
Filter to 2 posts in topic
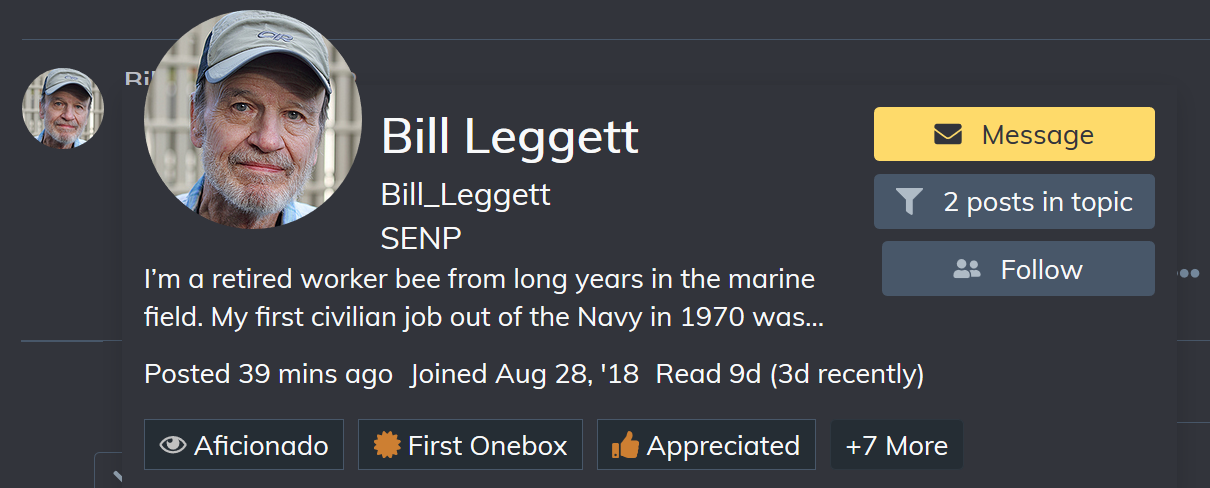pyautogui.click(x=1014, y=202)
